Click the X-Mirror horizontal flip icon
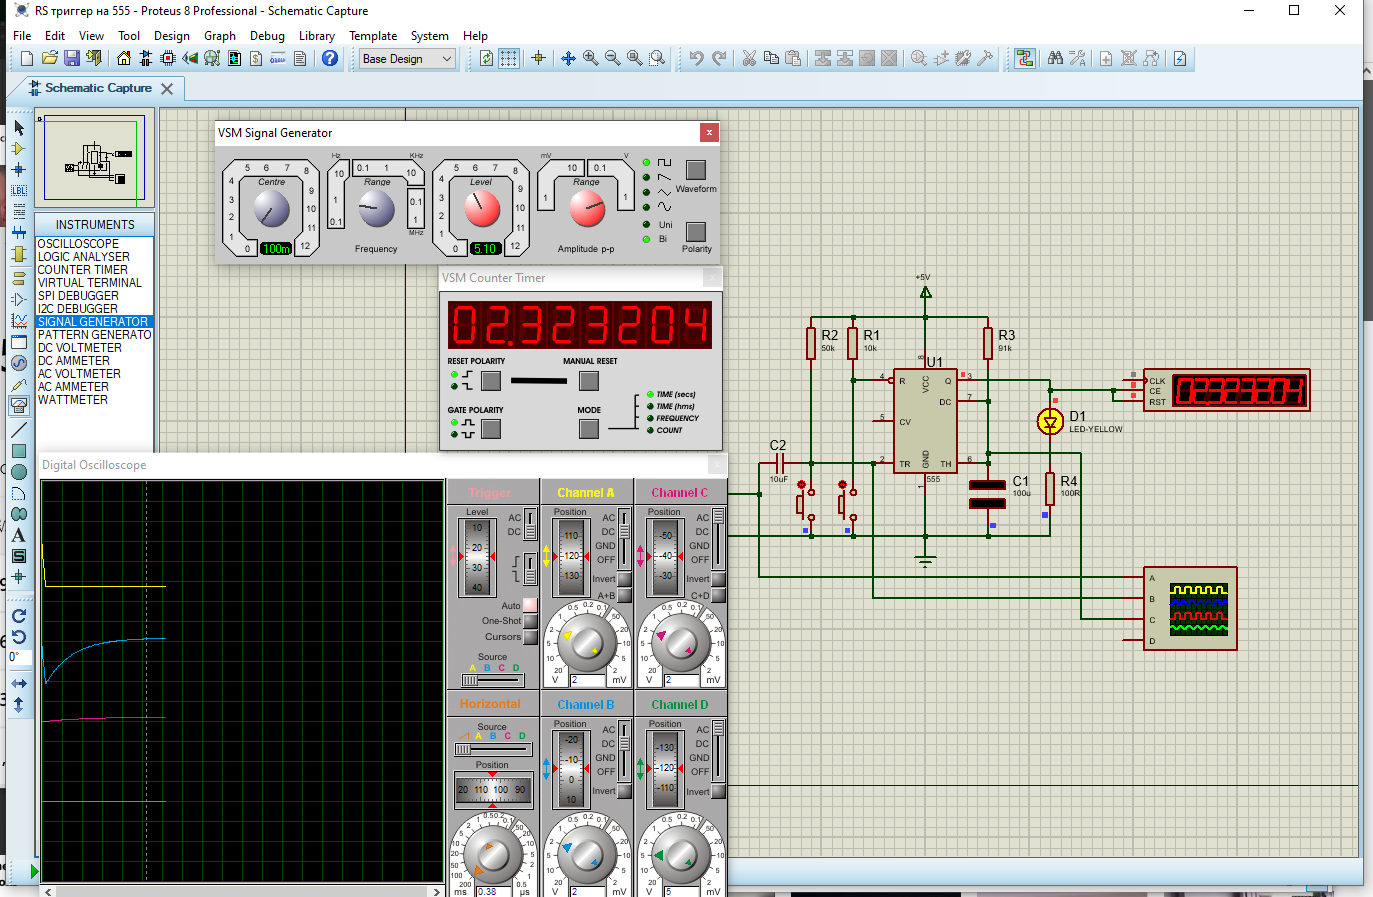The width and height of the screenshot is (1373, 897). pos(19,683)
